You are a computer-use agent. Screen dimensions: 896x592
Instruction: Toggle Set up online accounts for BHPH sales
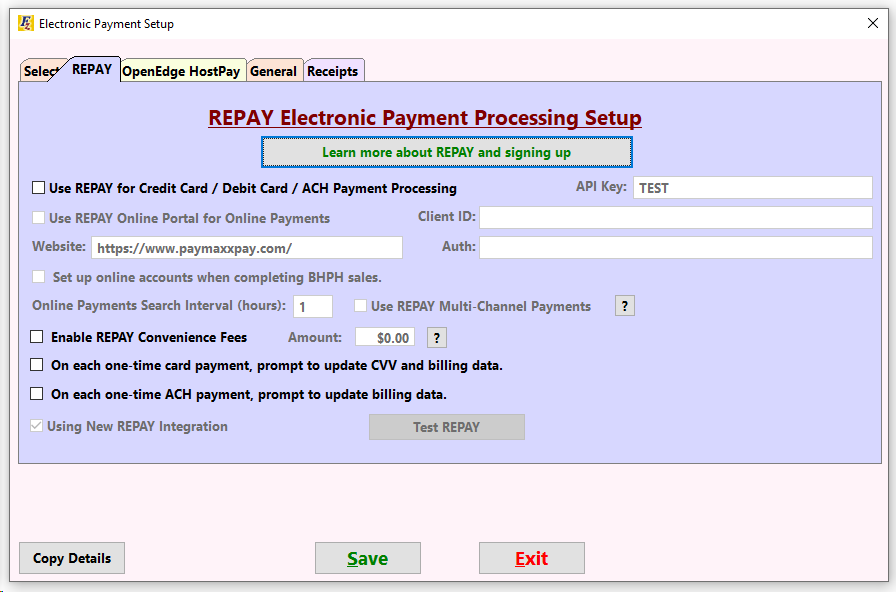point(38,277)
